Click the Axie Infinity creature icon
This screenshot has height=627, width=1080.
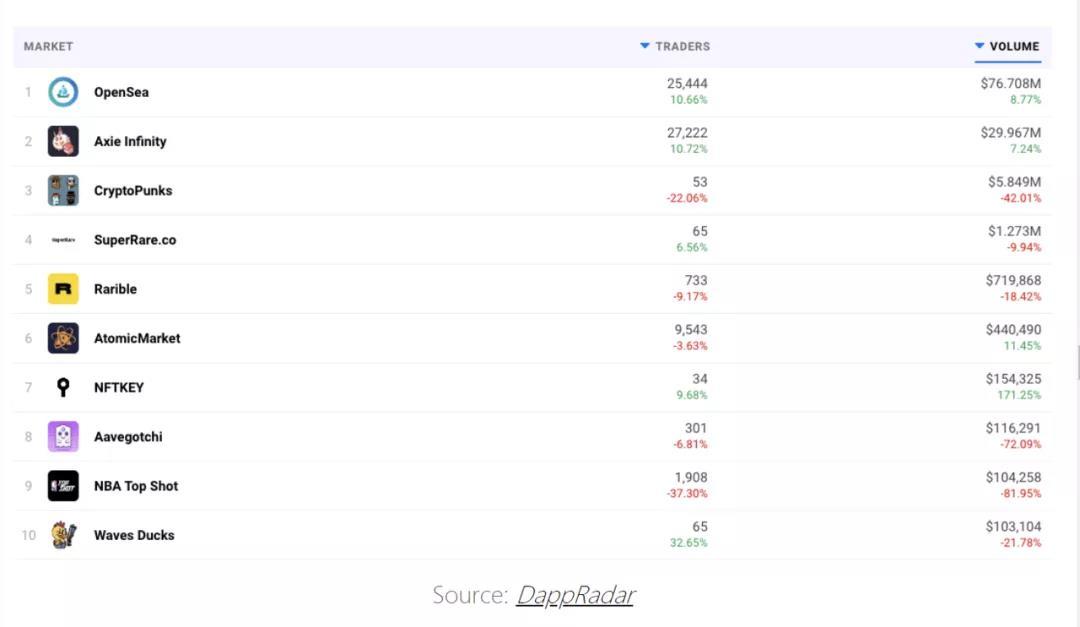tap(63, 141)
